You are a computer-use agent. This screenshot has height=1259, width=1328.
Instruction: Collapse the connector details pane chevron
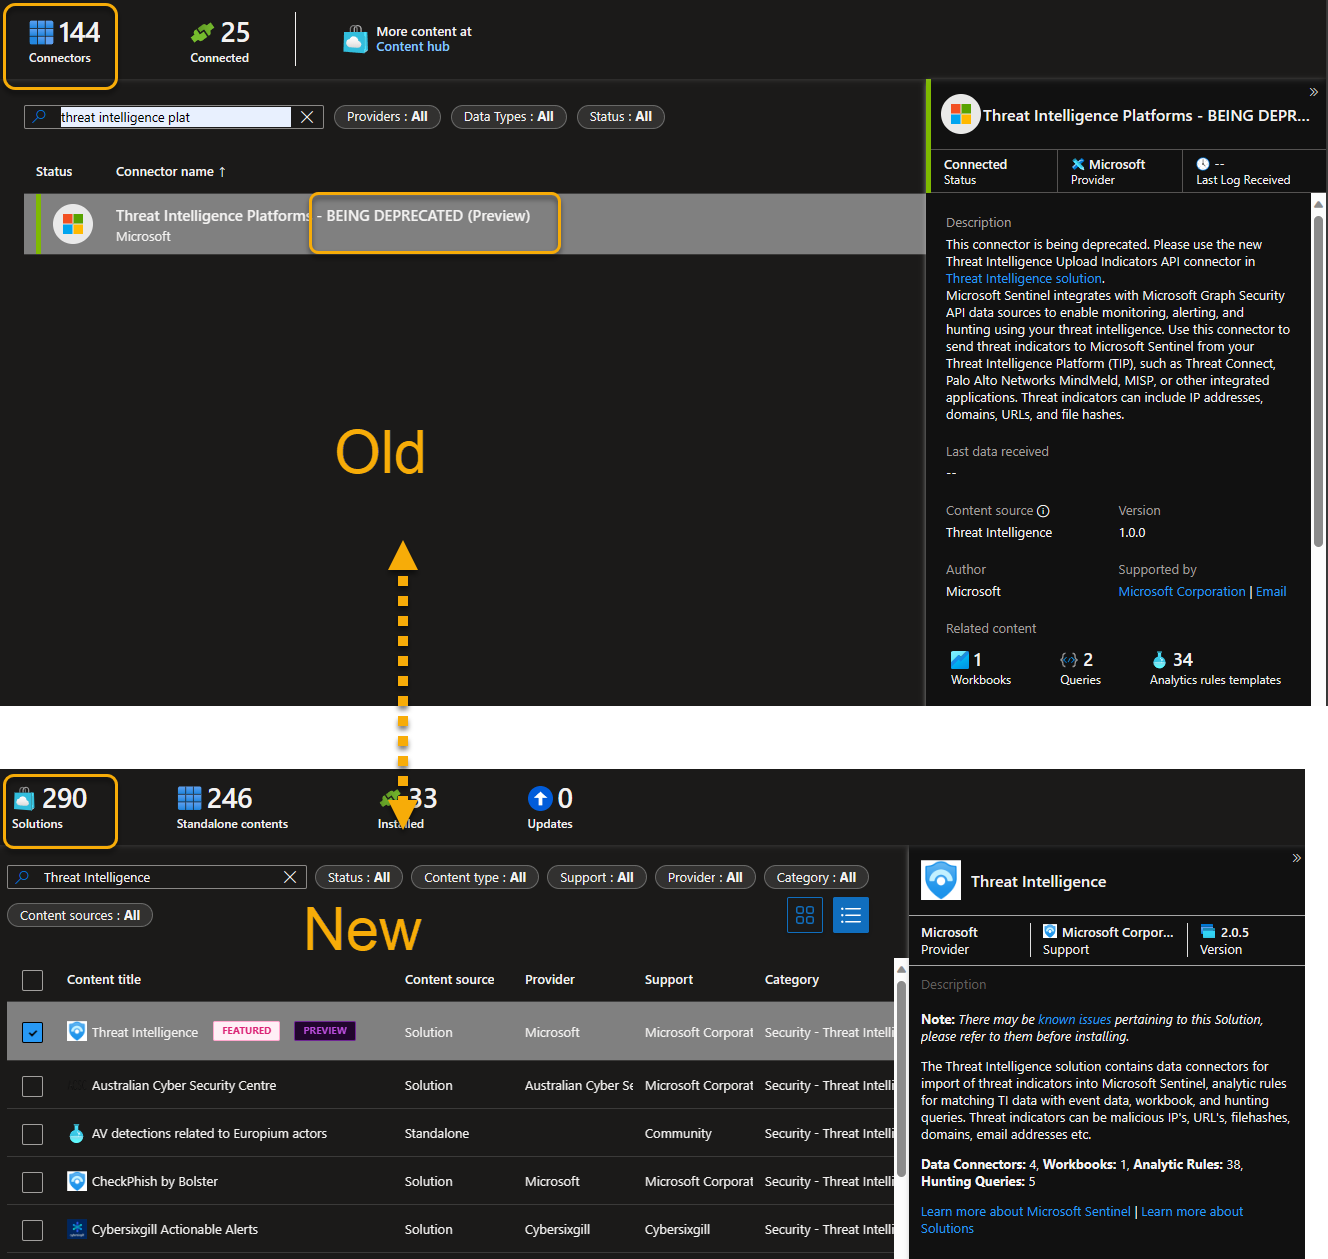click(x=1314, y=92)
